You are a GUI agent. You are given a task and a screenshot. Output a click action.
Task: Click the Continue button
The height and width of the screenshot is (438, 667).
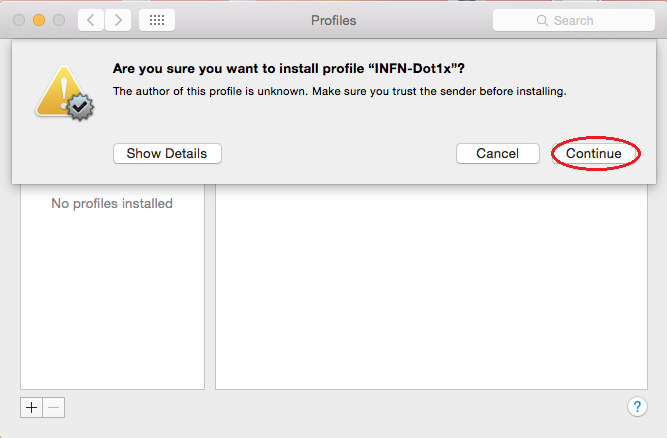click(594, 154)
